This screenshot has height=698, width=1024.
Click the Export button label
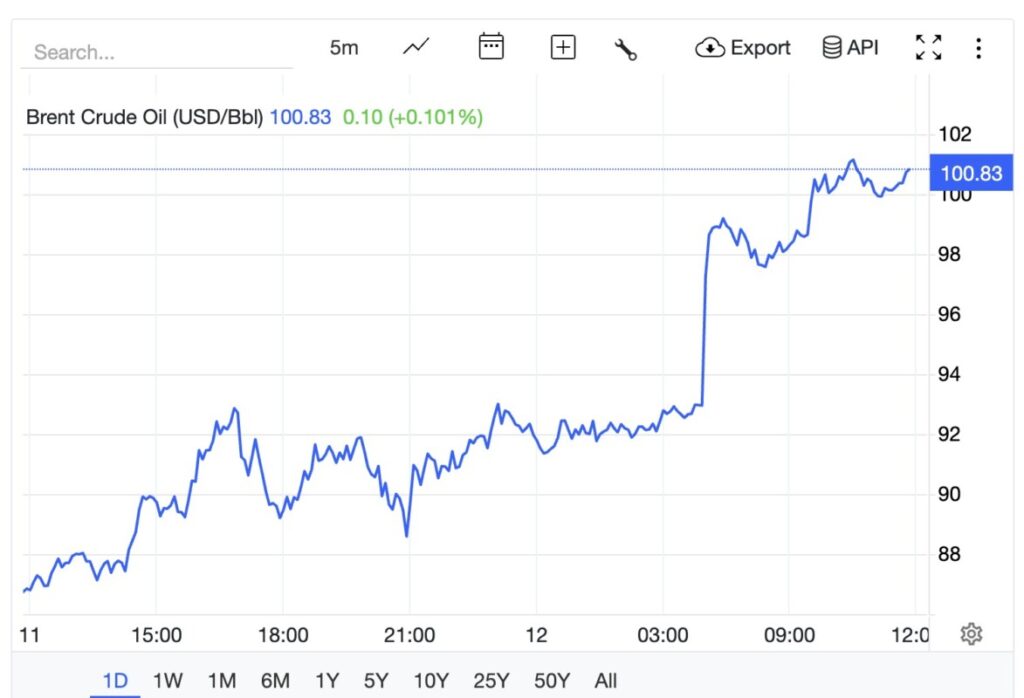tap(760, 47)
